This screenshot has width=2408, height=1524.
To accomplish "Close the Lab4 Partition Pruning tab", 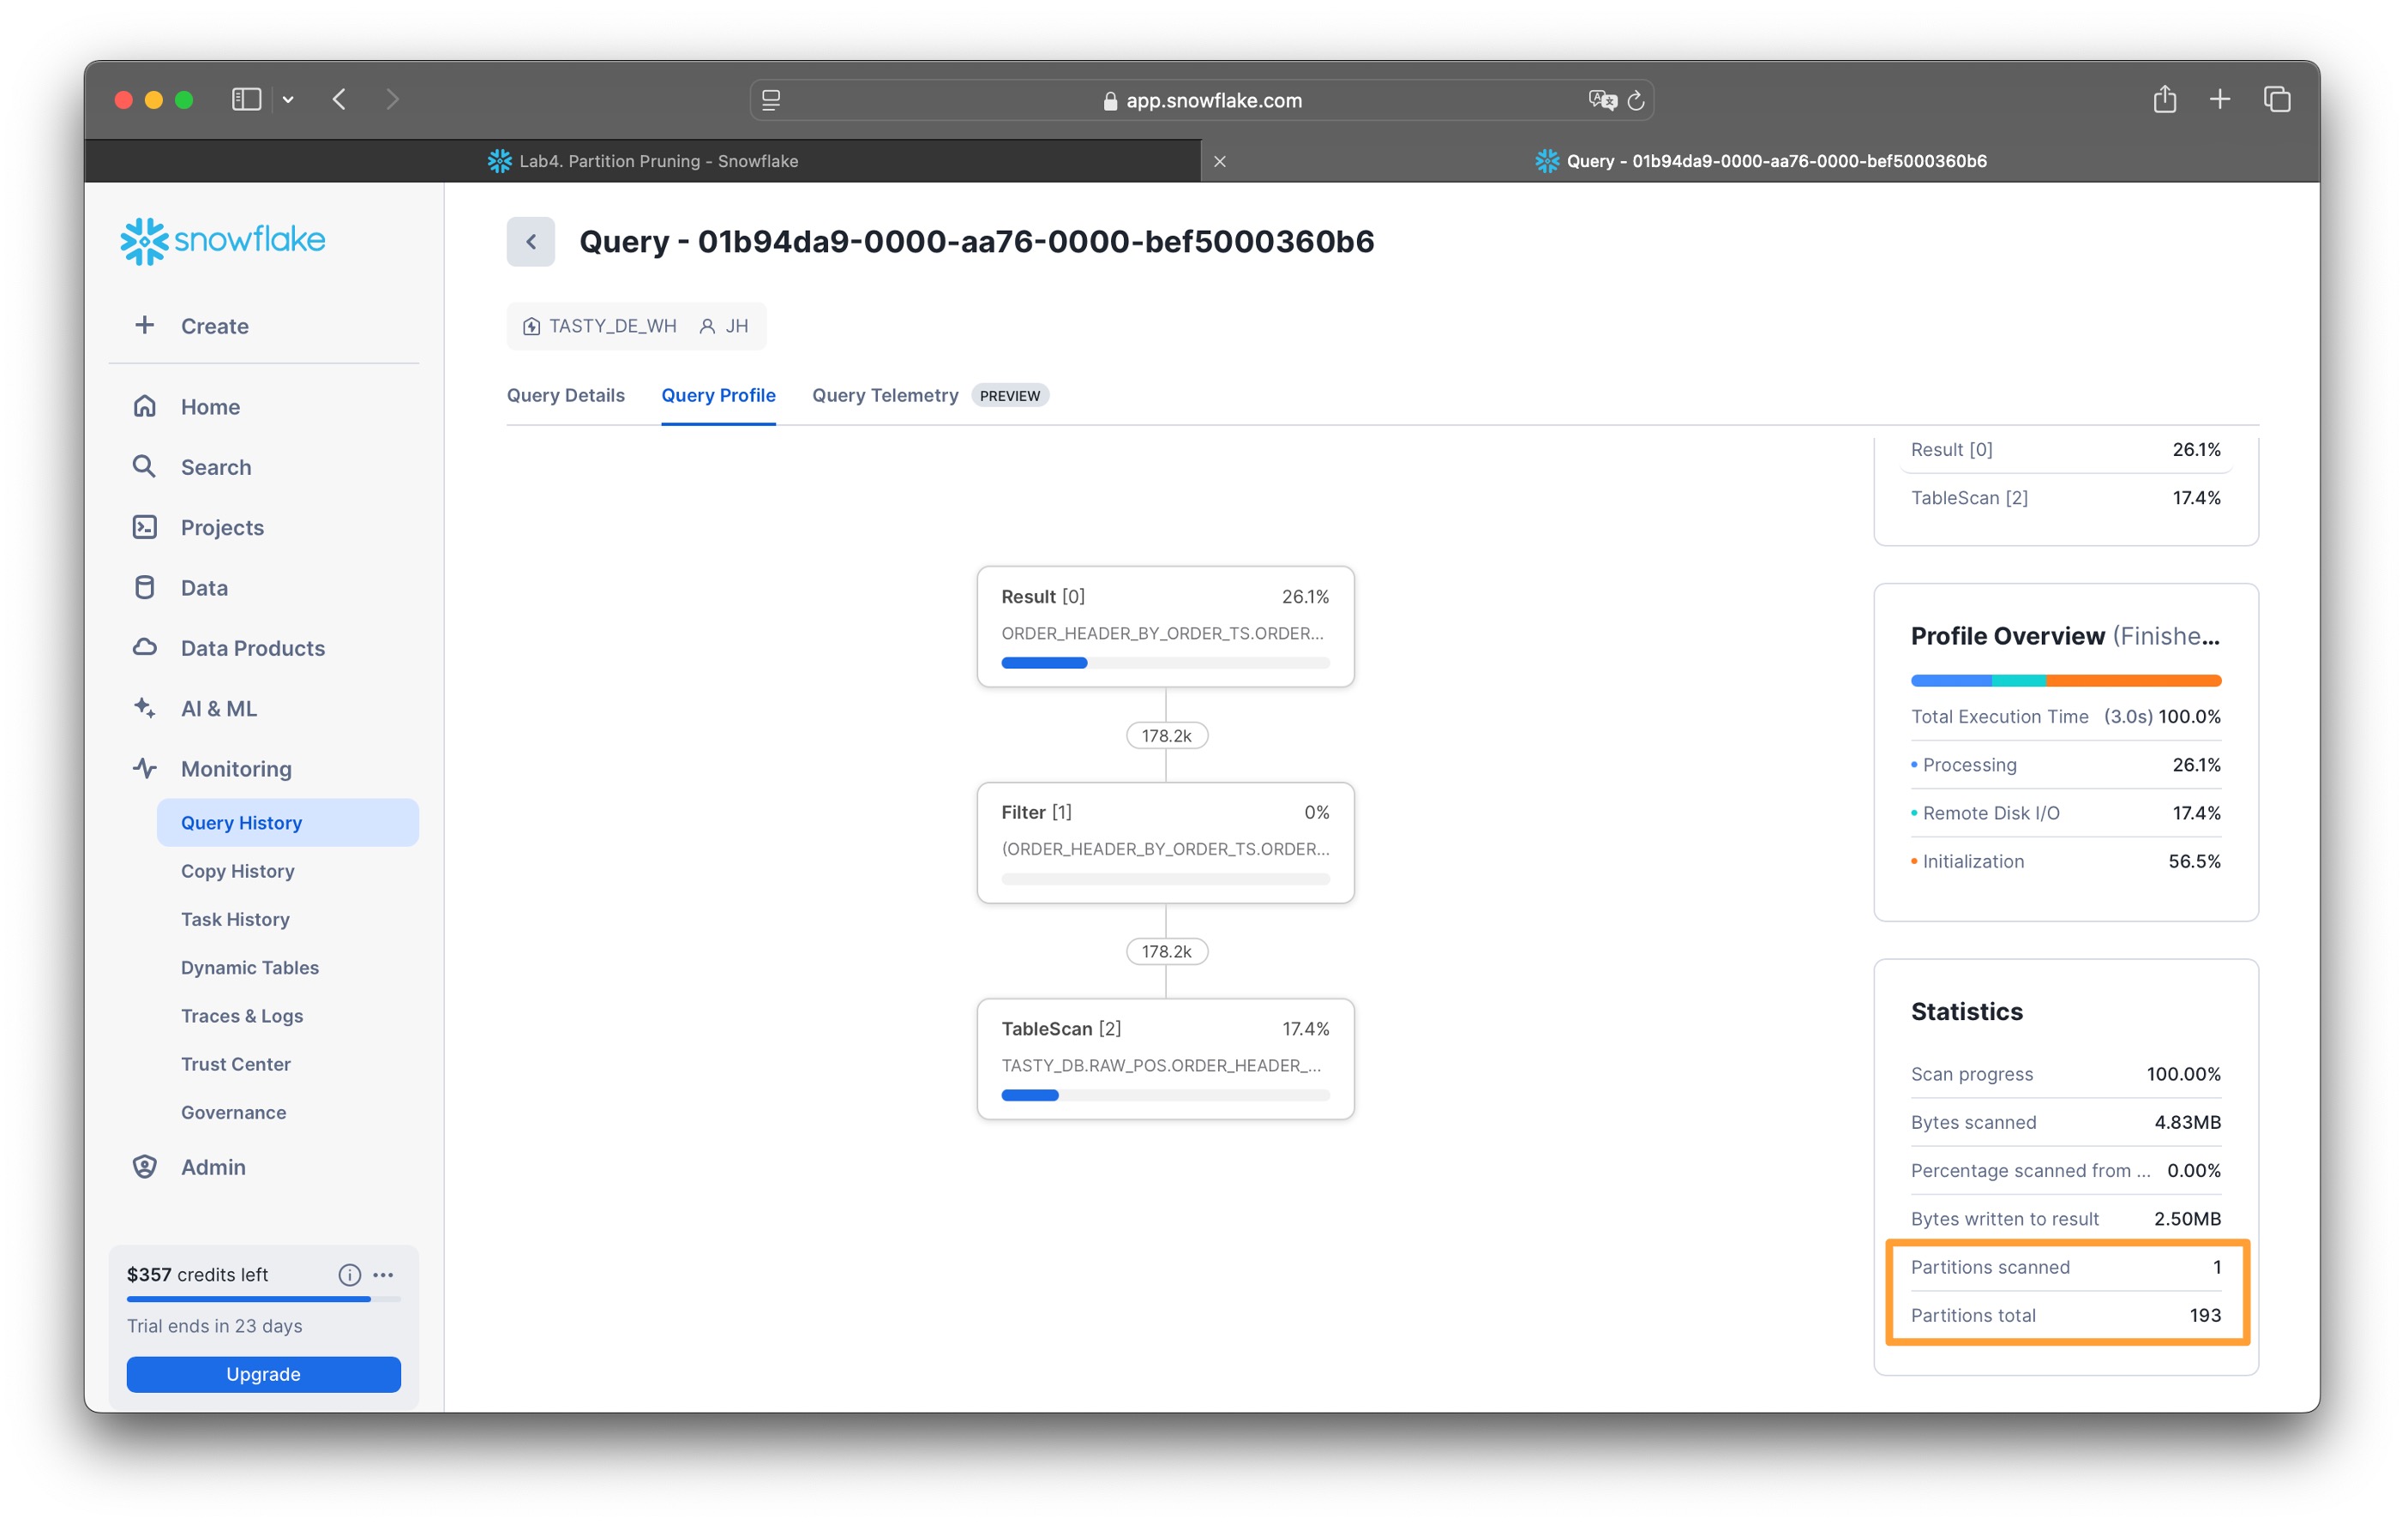I will 1219,161.
